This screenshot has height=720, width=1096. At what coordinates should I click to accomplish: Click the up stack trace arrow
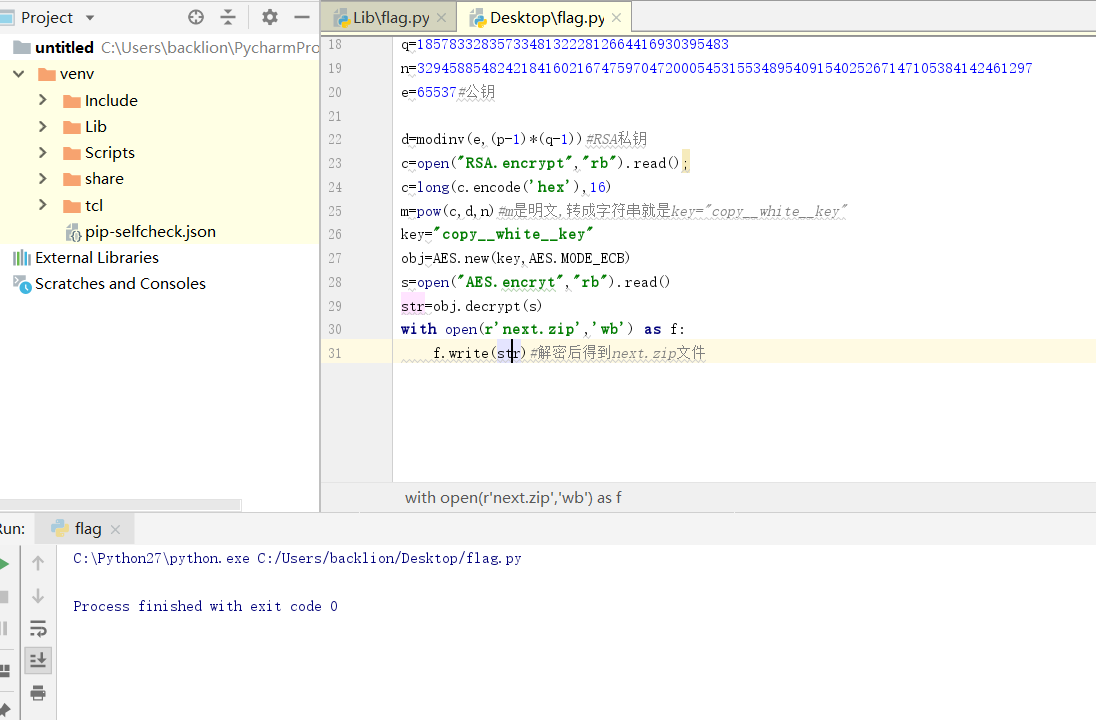(38, 563)
